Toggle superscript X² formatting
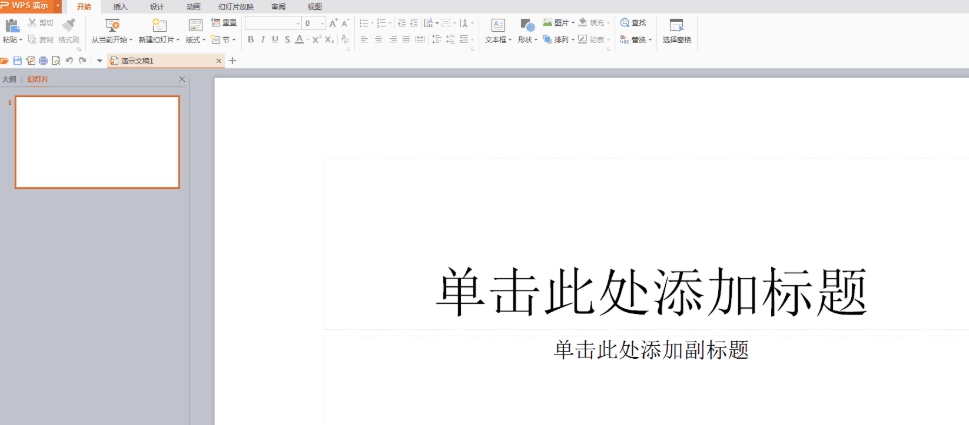Viewport: 969px width, 425px height. click(x=316, y=40)
